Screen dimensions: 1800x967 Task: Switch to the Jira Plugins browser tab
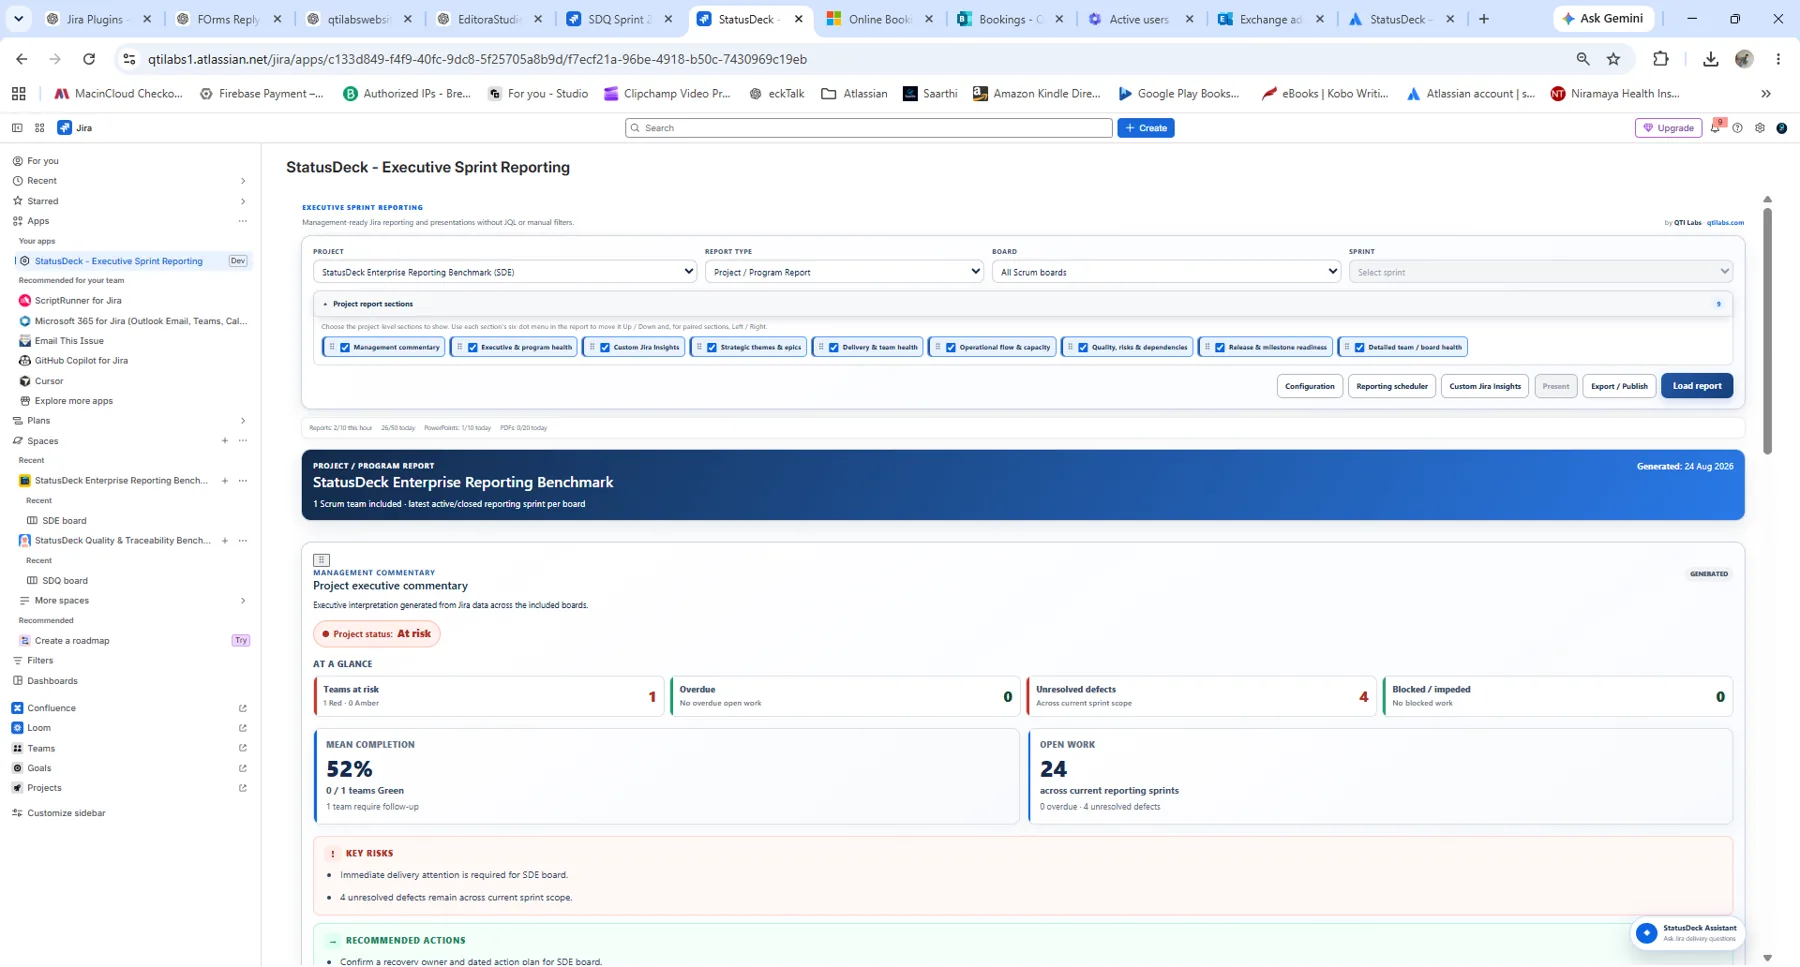pyautogui.click(x=98, y=19)
